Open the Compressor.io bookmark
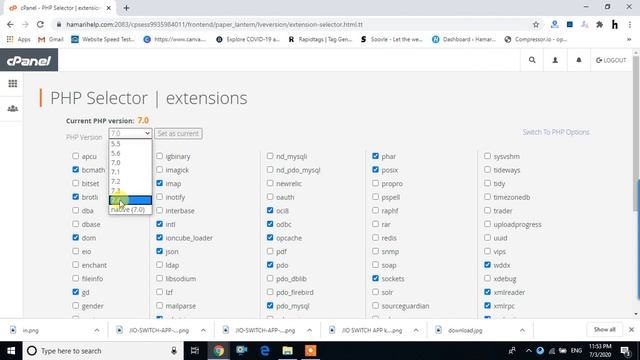 click(x=536, y=39)
